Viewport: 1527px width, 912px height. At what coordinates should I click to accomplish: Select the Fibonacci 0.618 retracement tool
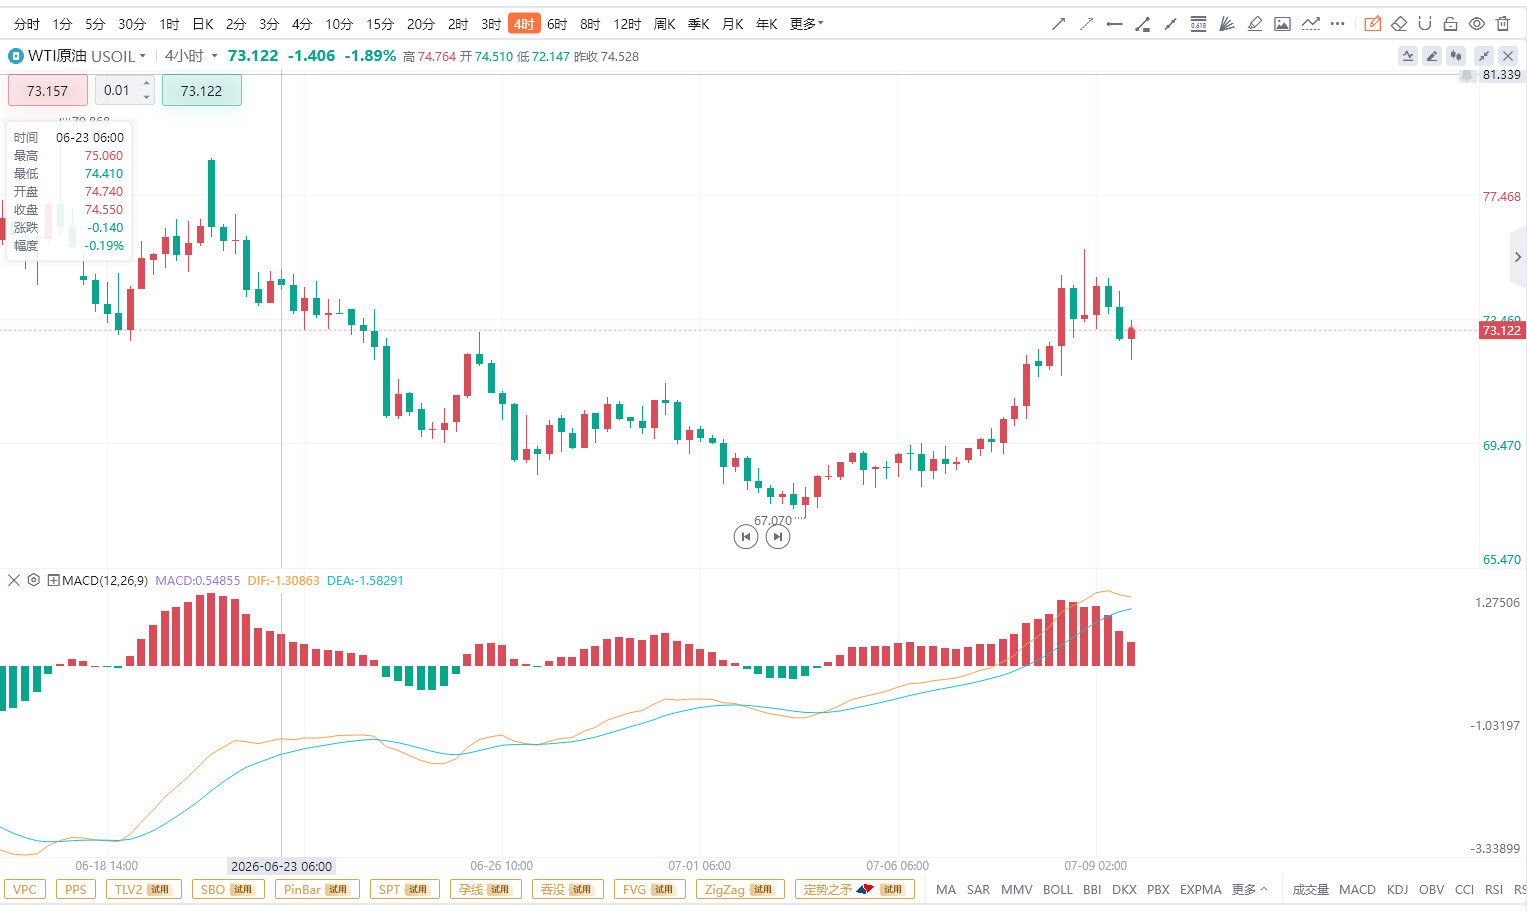point(1198,24)
